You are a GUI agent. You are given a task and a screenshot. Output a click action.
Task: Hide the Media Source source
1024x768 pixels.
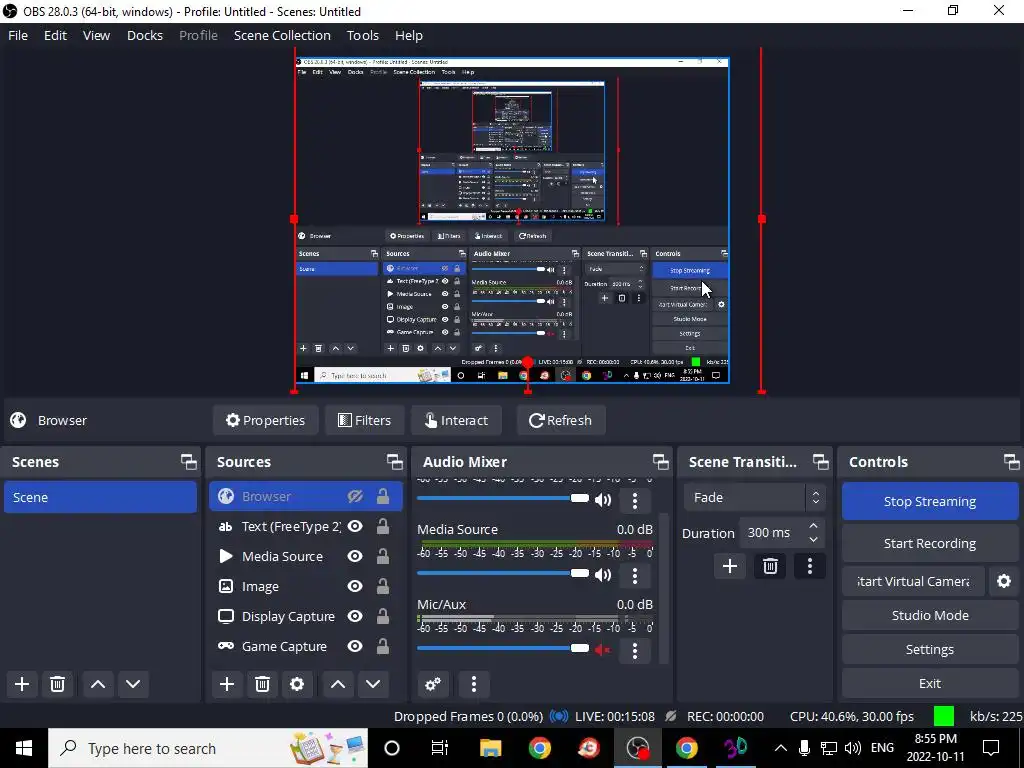point(355,556)
